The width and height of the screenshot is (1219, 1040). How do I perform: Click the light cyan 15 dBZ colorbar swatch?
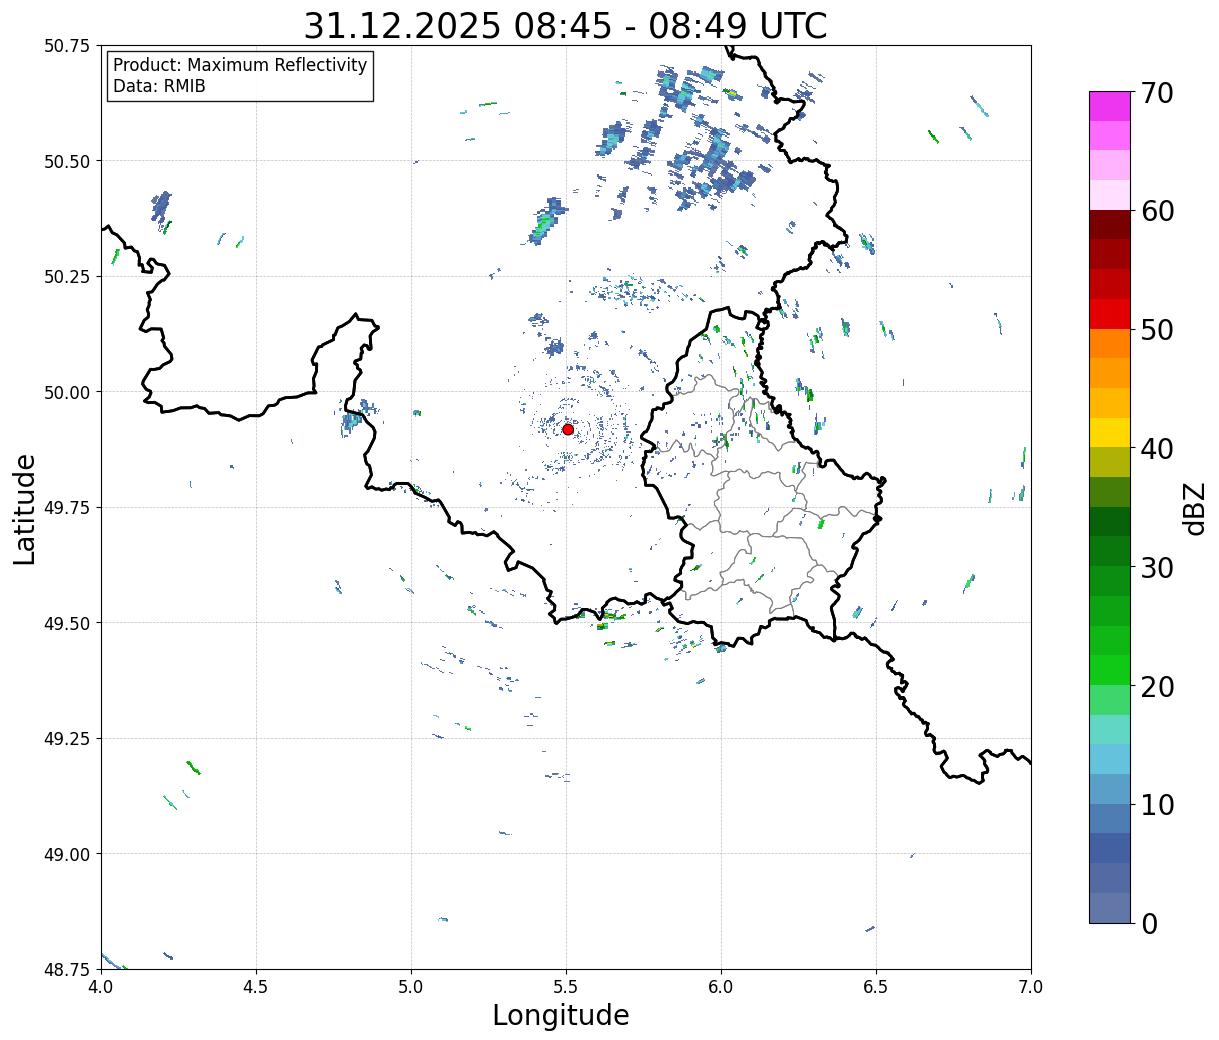point(1109,729)
